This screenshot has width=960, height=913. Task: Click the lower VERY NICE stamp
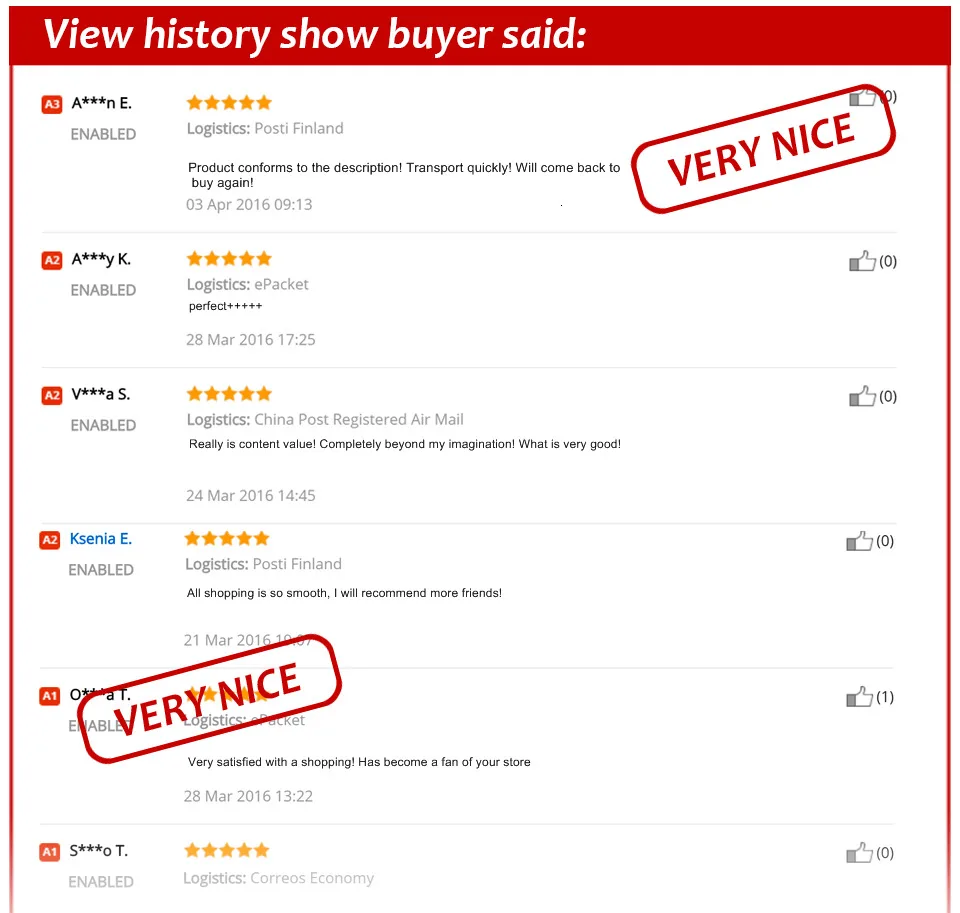click(209, 699)
